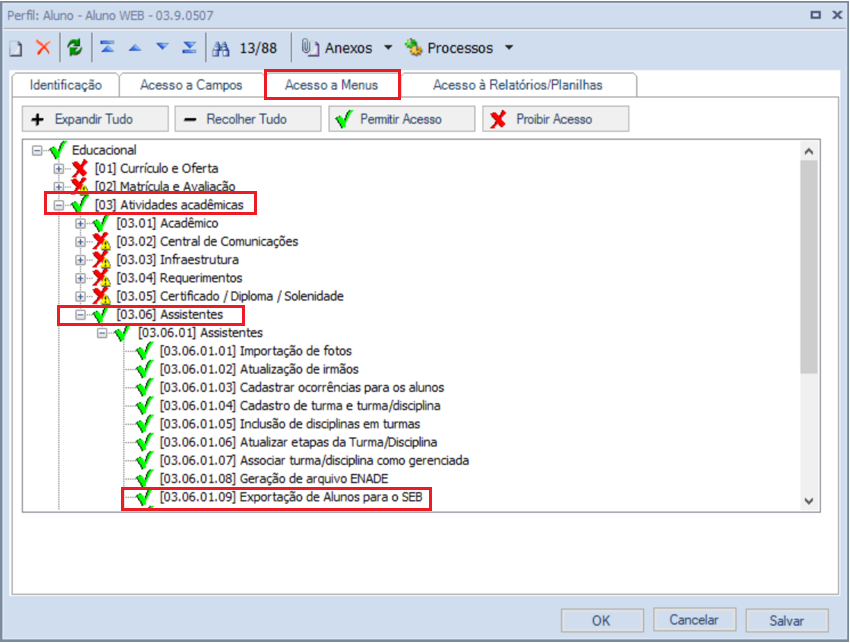Click the Recolher Tudo button
Viewport: 850px width, 643px height.
(248, 119)
